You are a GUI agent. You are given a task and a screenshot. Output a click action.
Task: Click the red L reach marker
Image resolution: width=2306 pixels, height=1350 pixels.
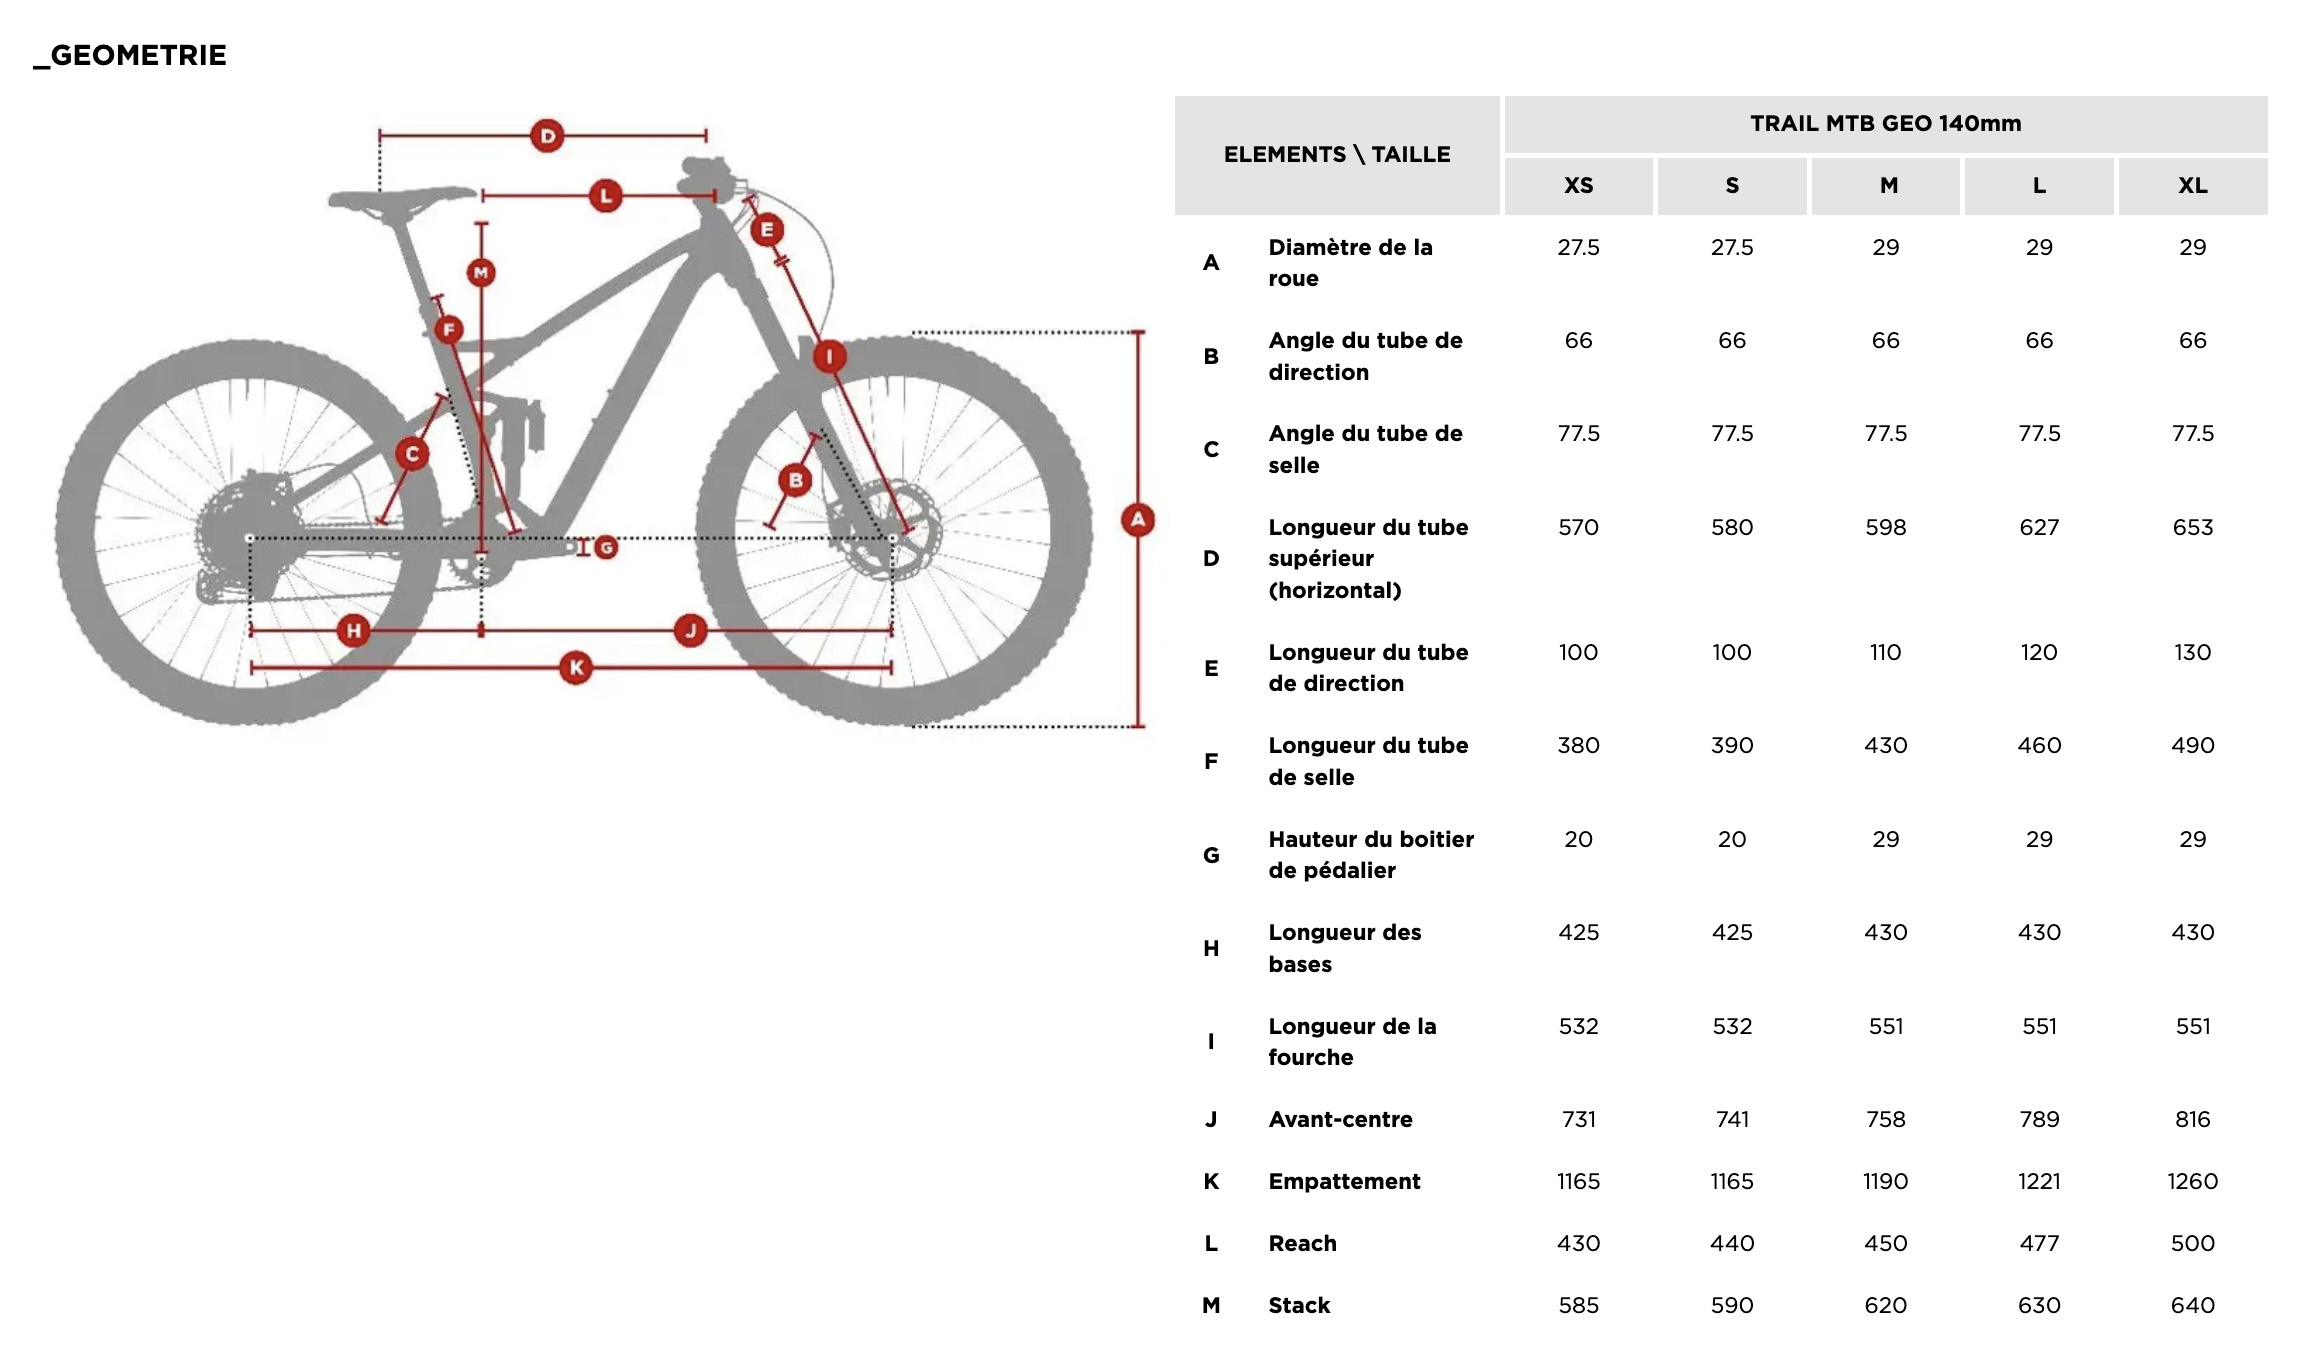point(605,196)
